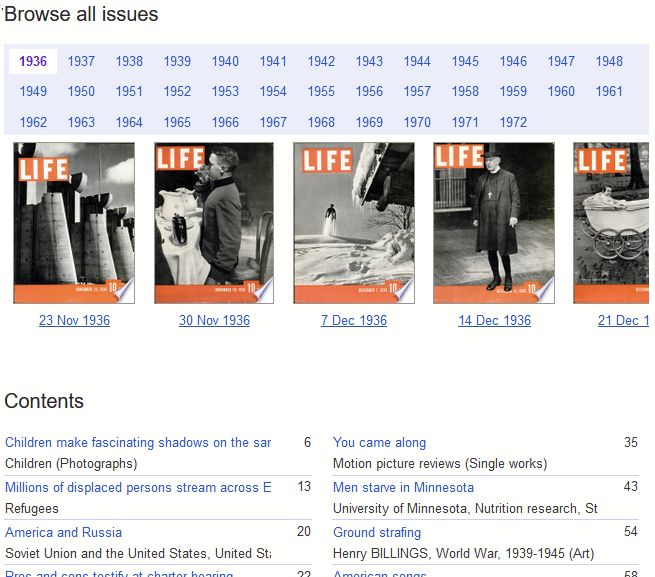Go to year 1963
The width and height of the screenshot is (655, 577).
[81, 122]
